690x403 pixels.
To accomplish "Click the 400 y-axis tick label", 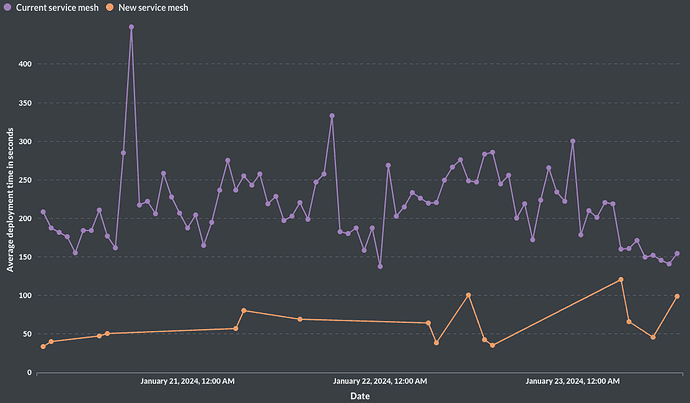I will click(24, 65).
